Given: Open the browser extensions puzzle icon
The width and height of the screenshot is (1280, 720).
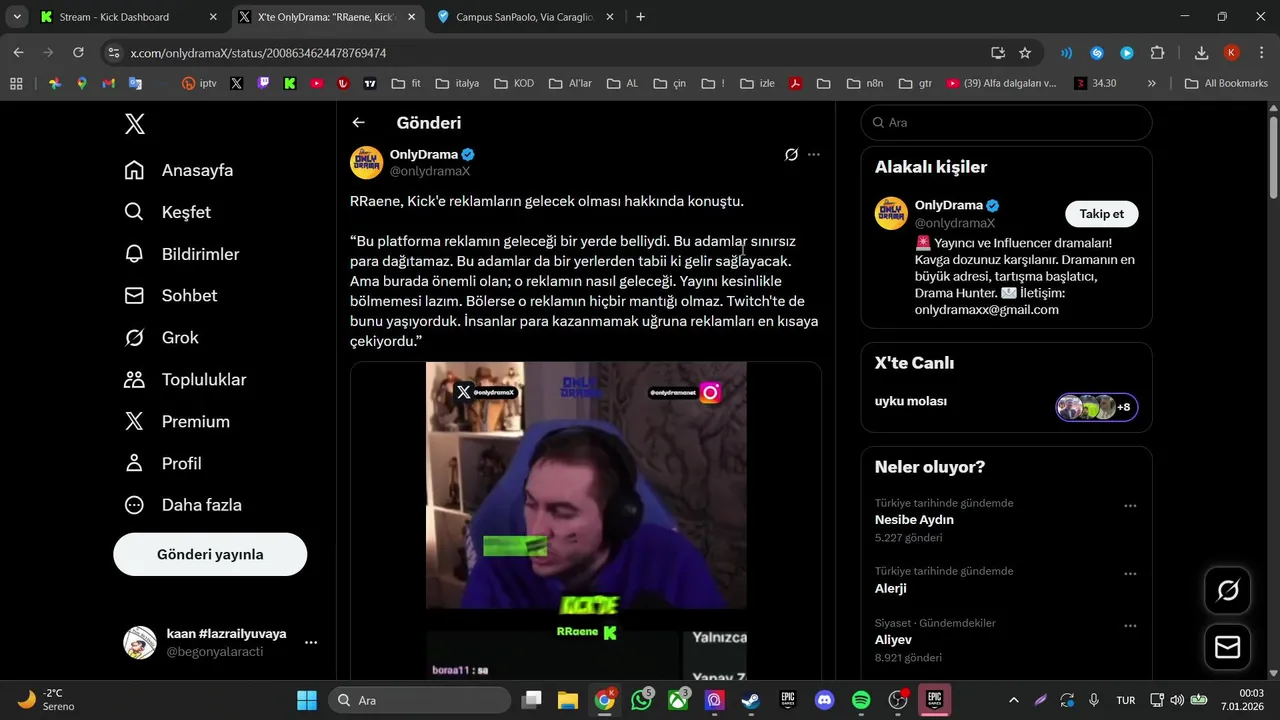Looking at the screenshot, I should pyautogui.click(x=1158, y=53).
